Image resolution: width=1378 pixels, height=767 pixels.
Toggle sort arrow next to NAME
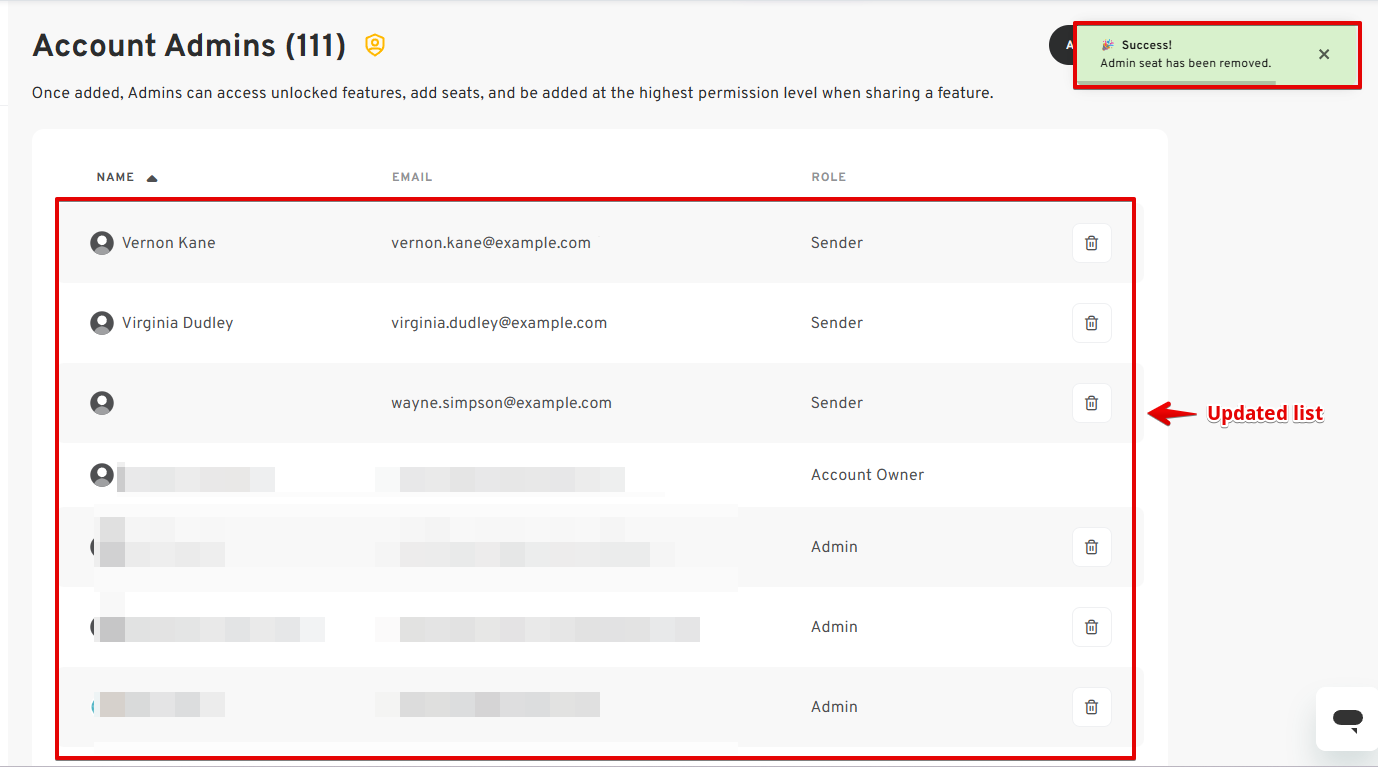[152, 178]
